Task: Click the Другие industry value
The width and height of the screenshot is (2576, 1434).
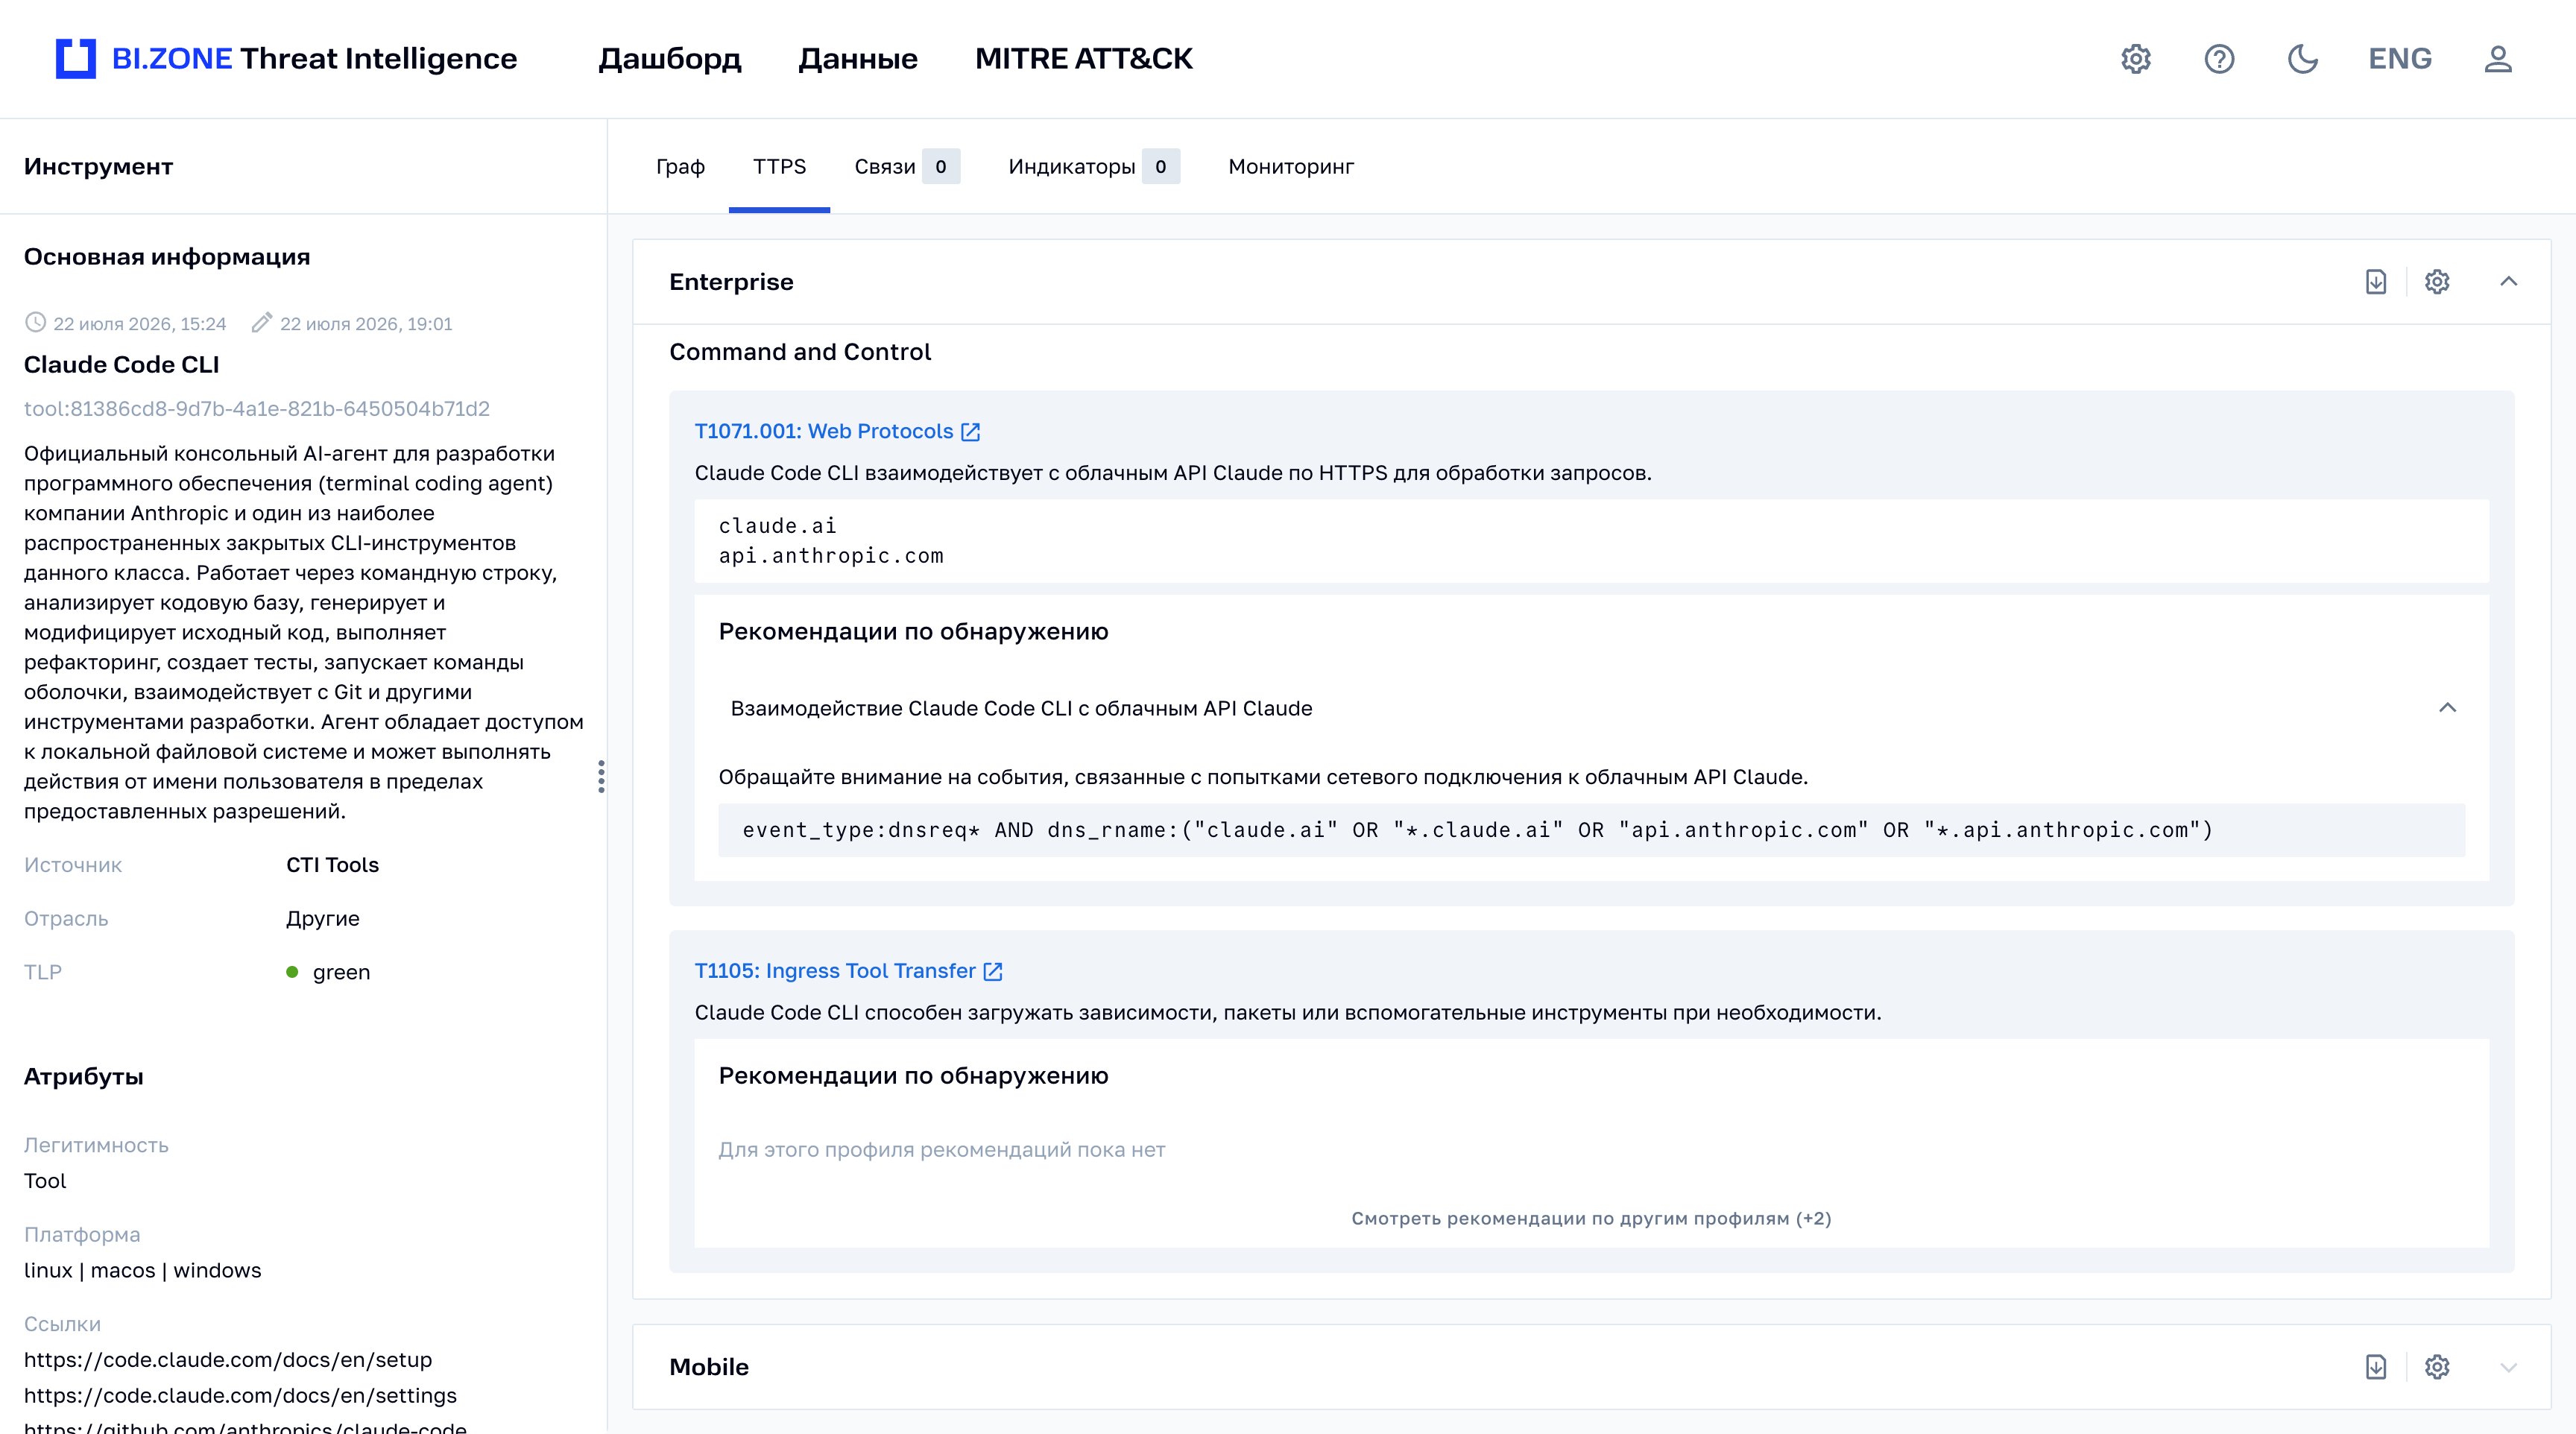Action: [x=322, y=919]
